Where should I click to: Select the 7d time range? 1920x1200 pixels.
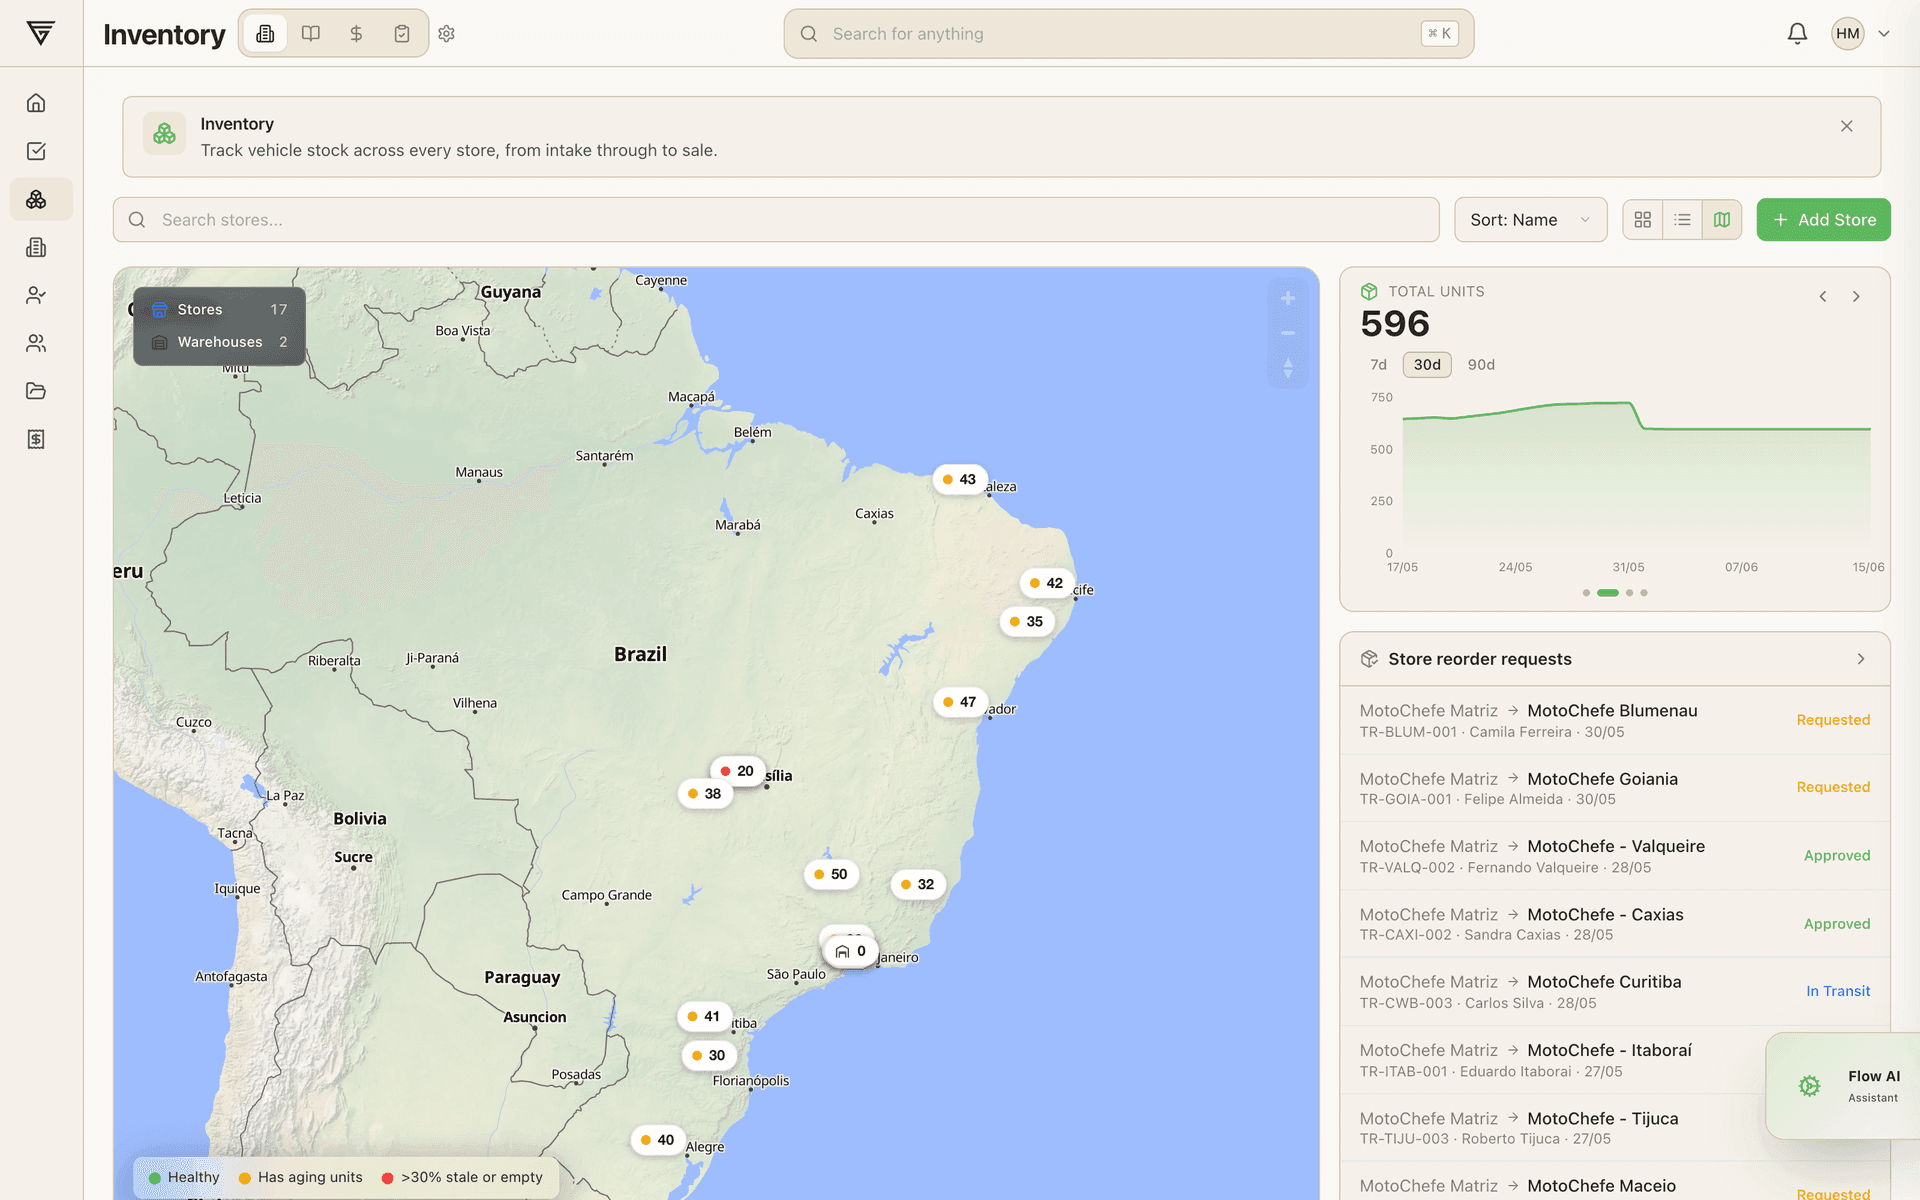[1378, 365]
